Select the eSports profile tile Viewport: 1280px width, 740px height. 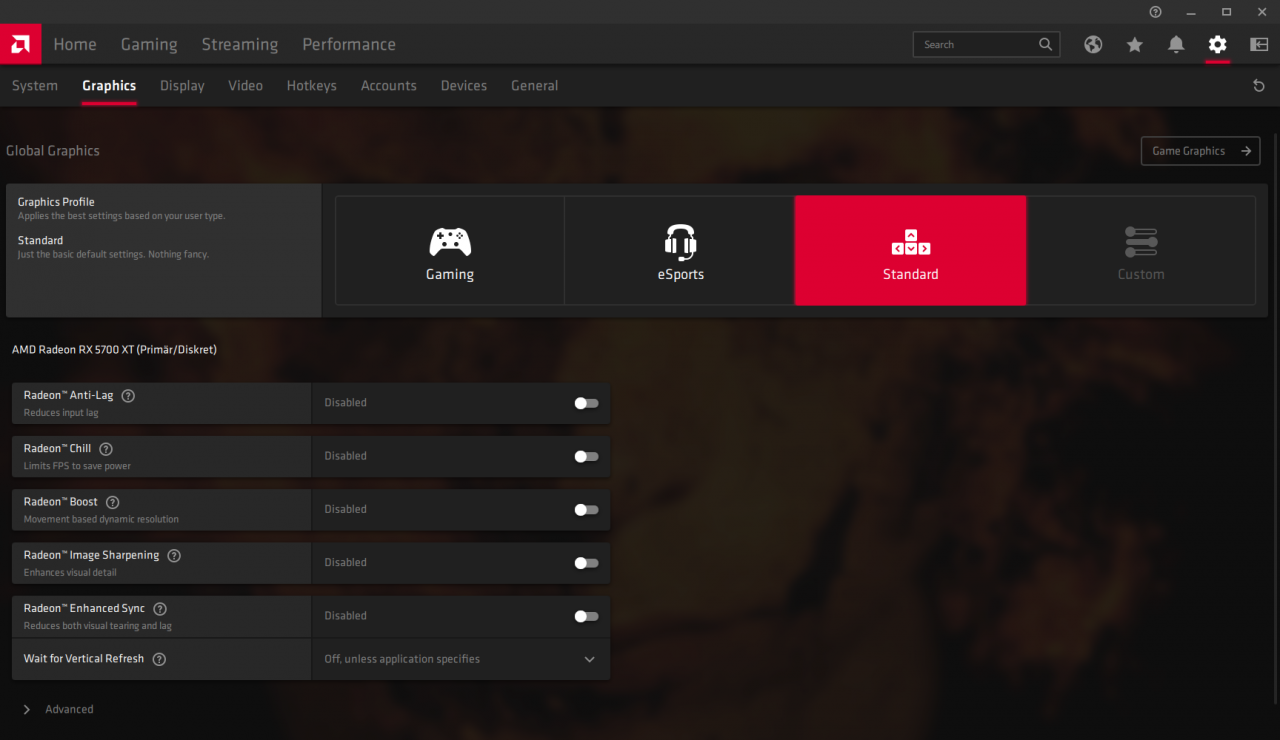tap(680, 250)
